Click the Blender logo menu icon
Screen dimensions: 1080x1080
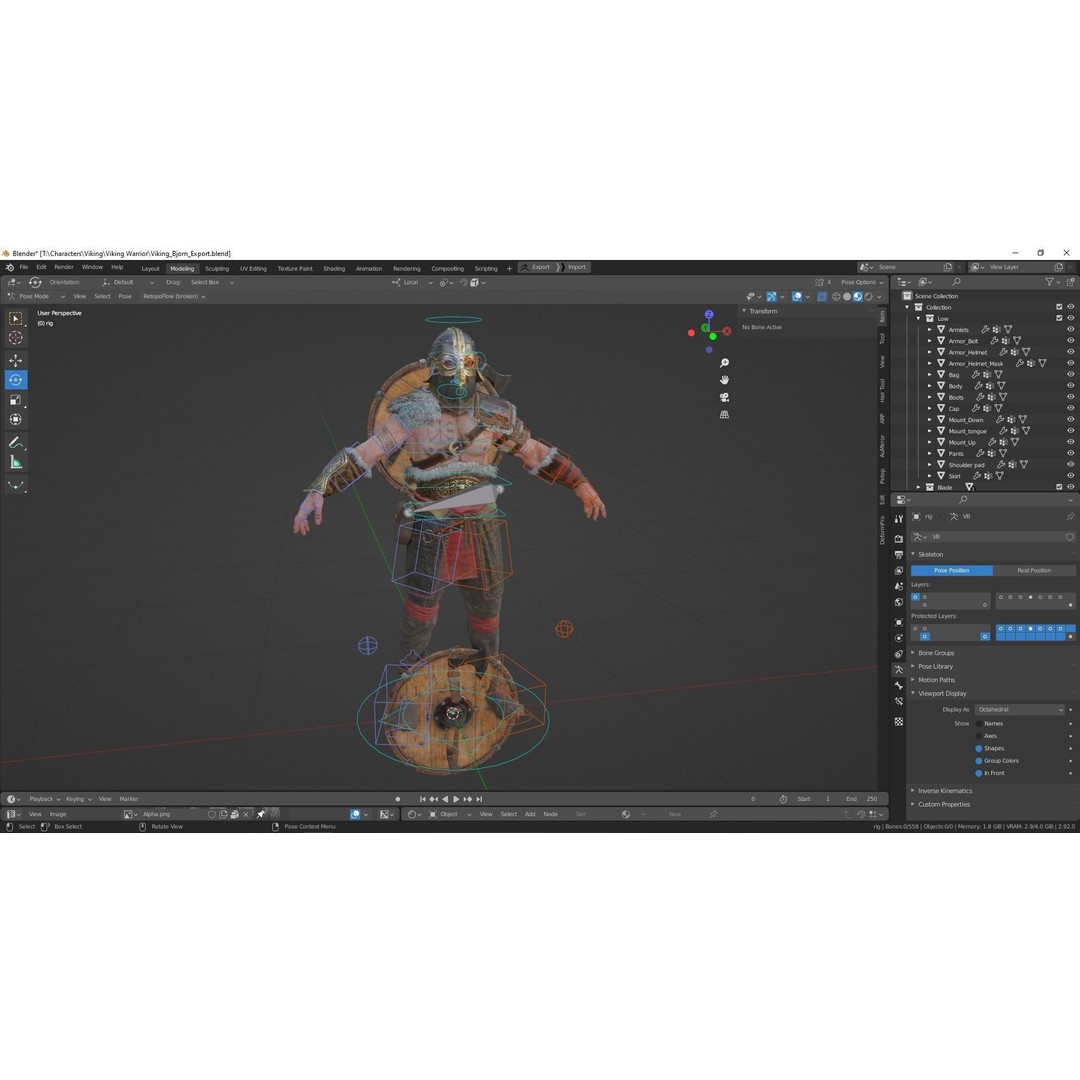coord(9,267)
